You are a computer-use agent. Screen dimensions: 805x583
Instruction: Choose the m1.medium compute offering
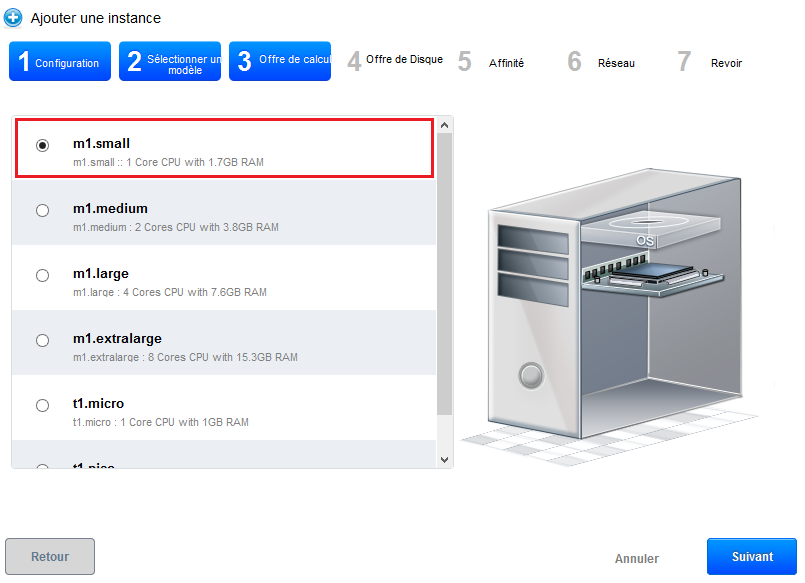pos(42,210)
